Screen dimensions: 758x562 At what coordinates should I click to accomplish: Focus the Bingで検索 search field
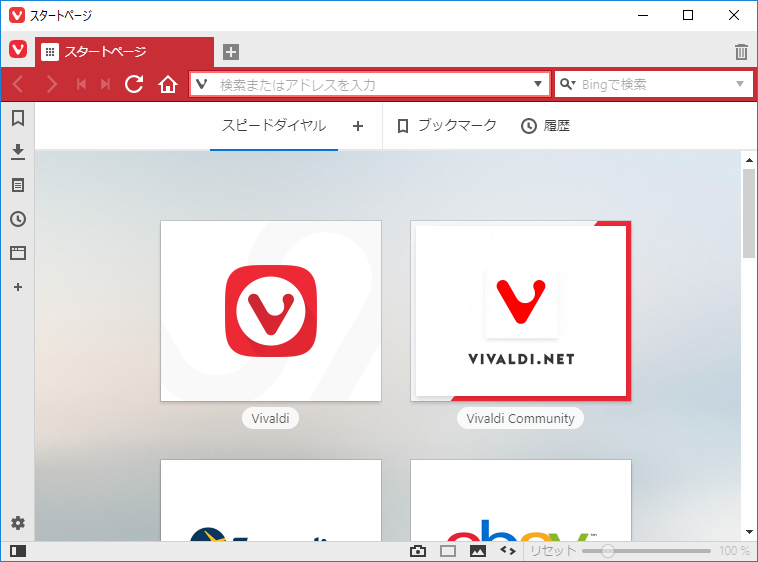[x=654, y=84]
